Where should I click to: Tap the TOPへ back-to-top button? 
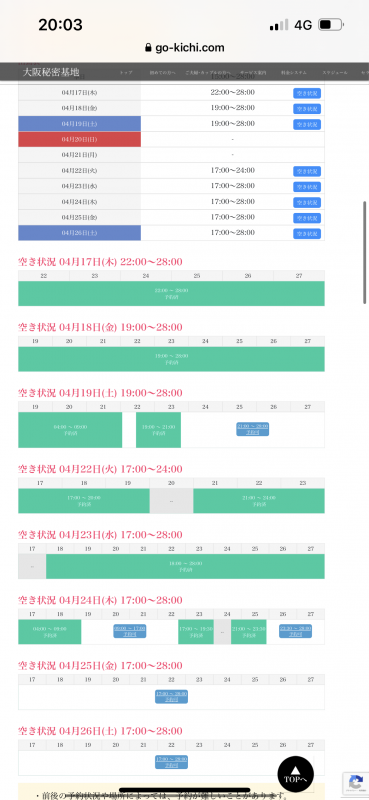click(x=296, y=774)
